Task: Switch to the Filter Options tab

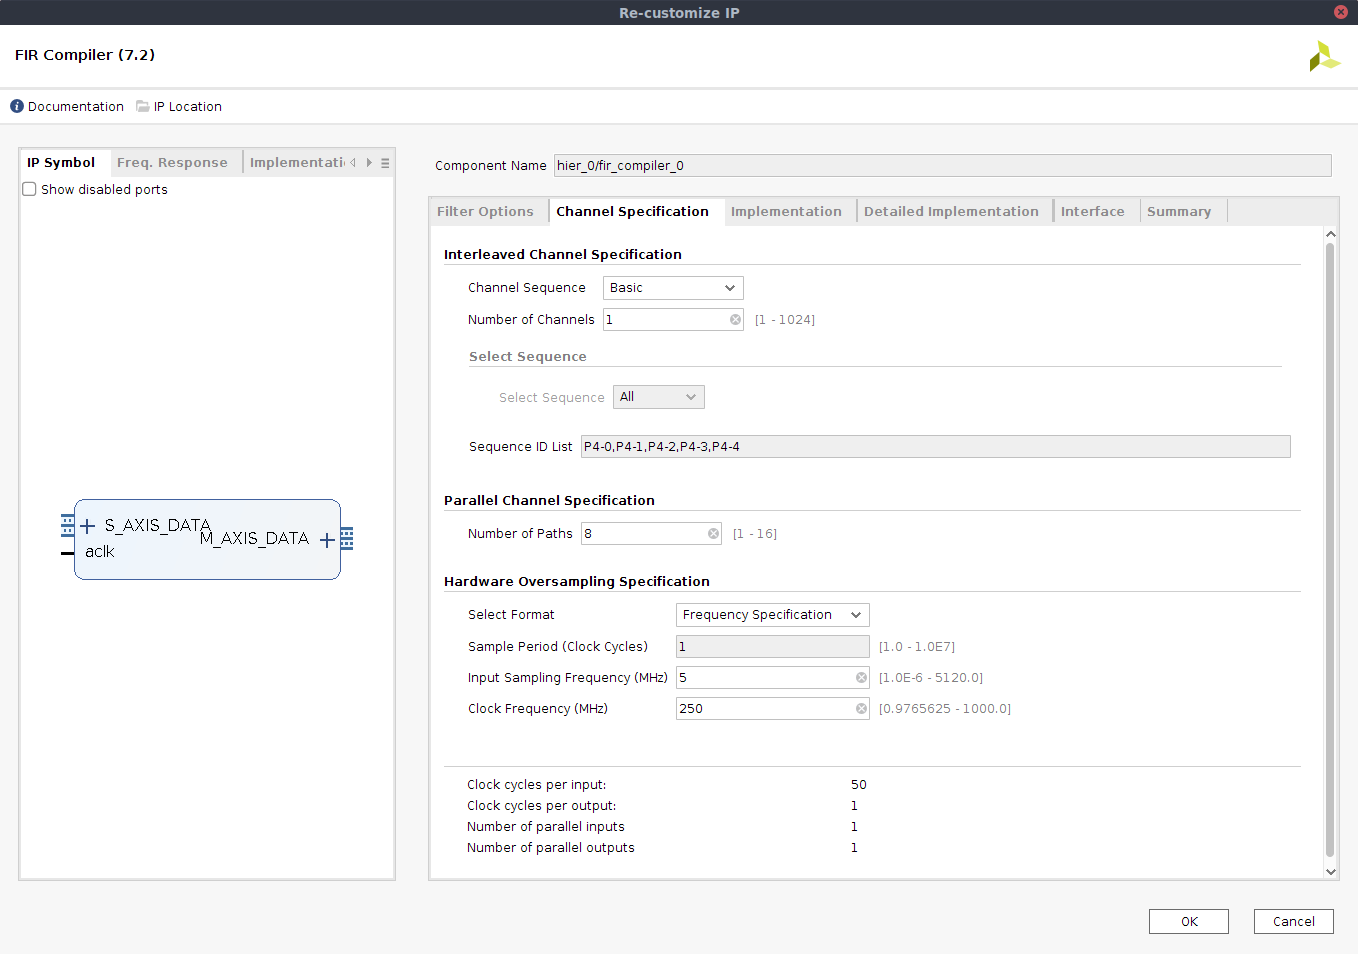Action: click(485, 212)
